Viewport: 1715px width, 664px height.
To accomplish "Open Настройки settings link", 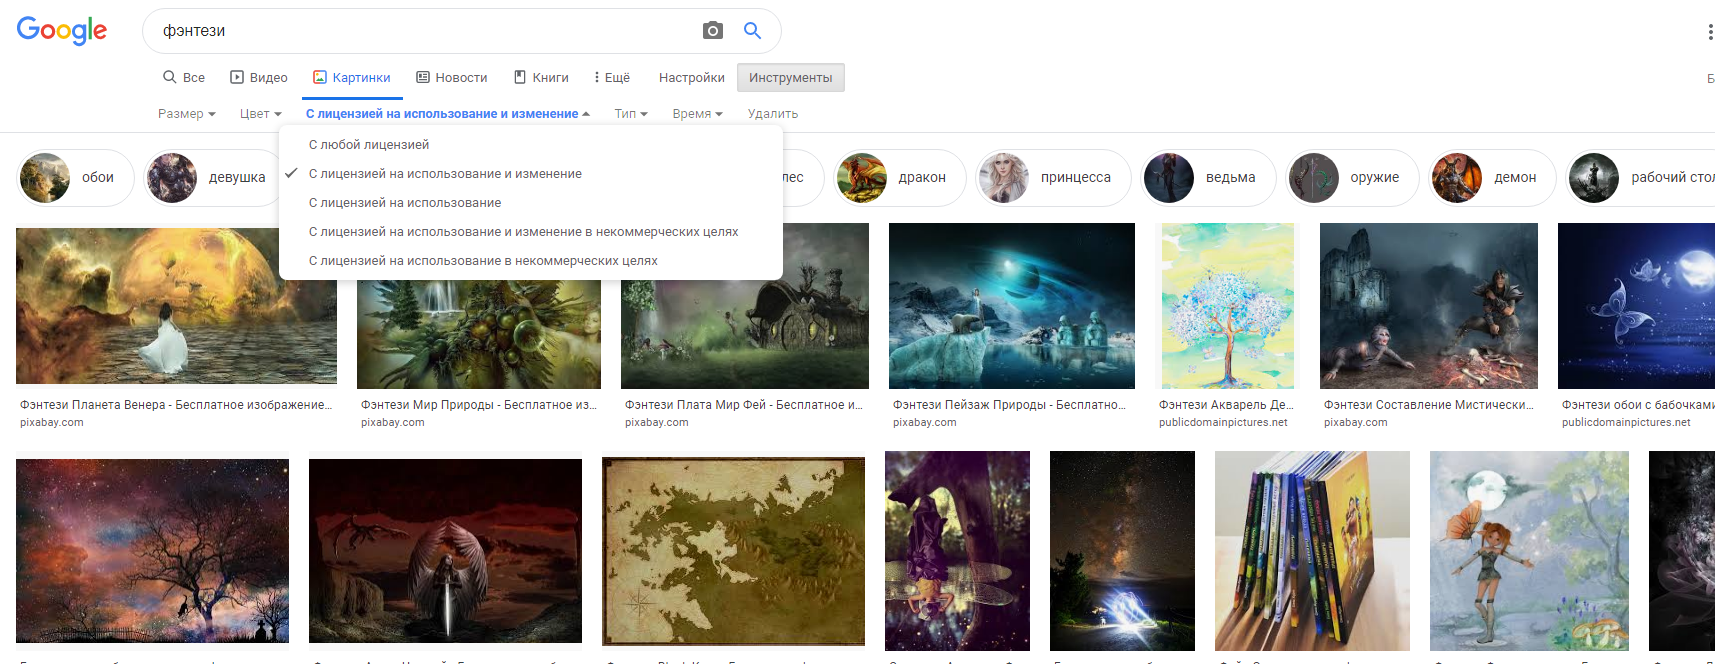I will [691, 78].
